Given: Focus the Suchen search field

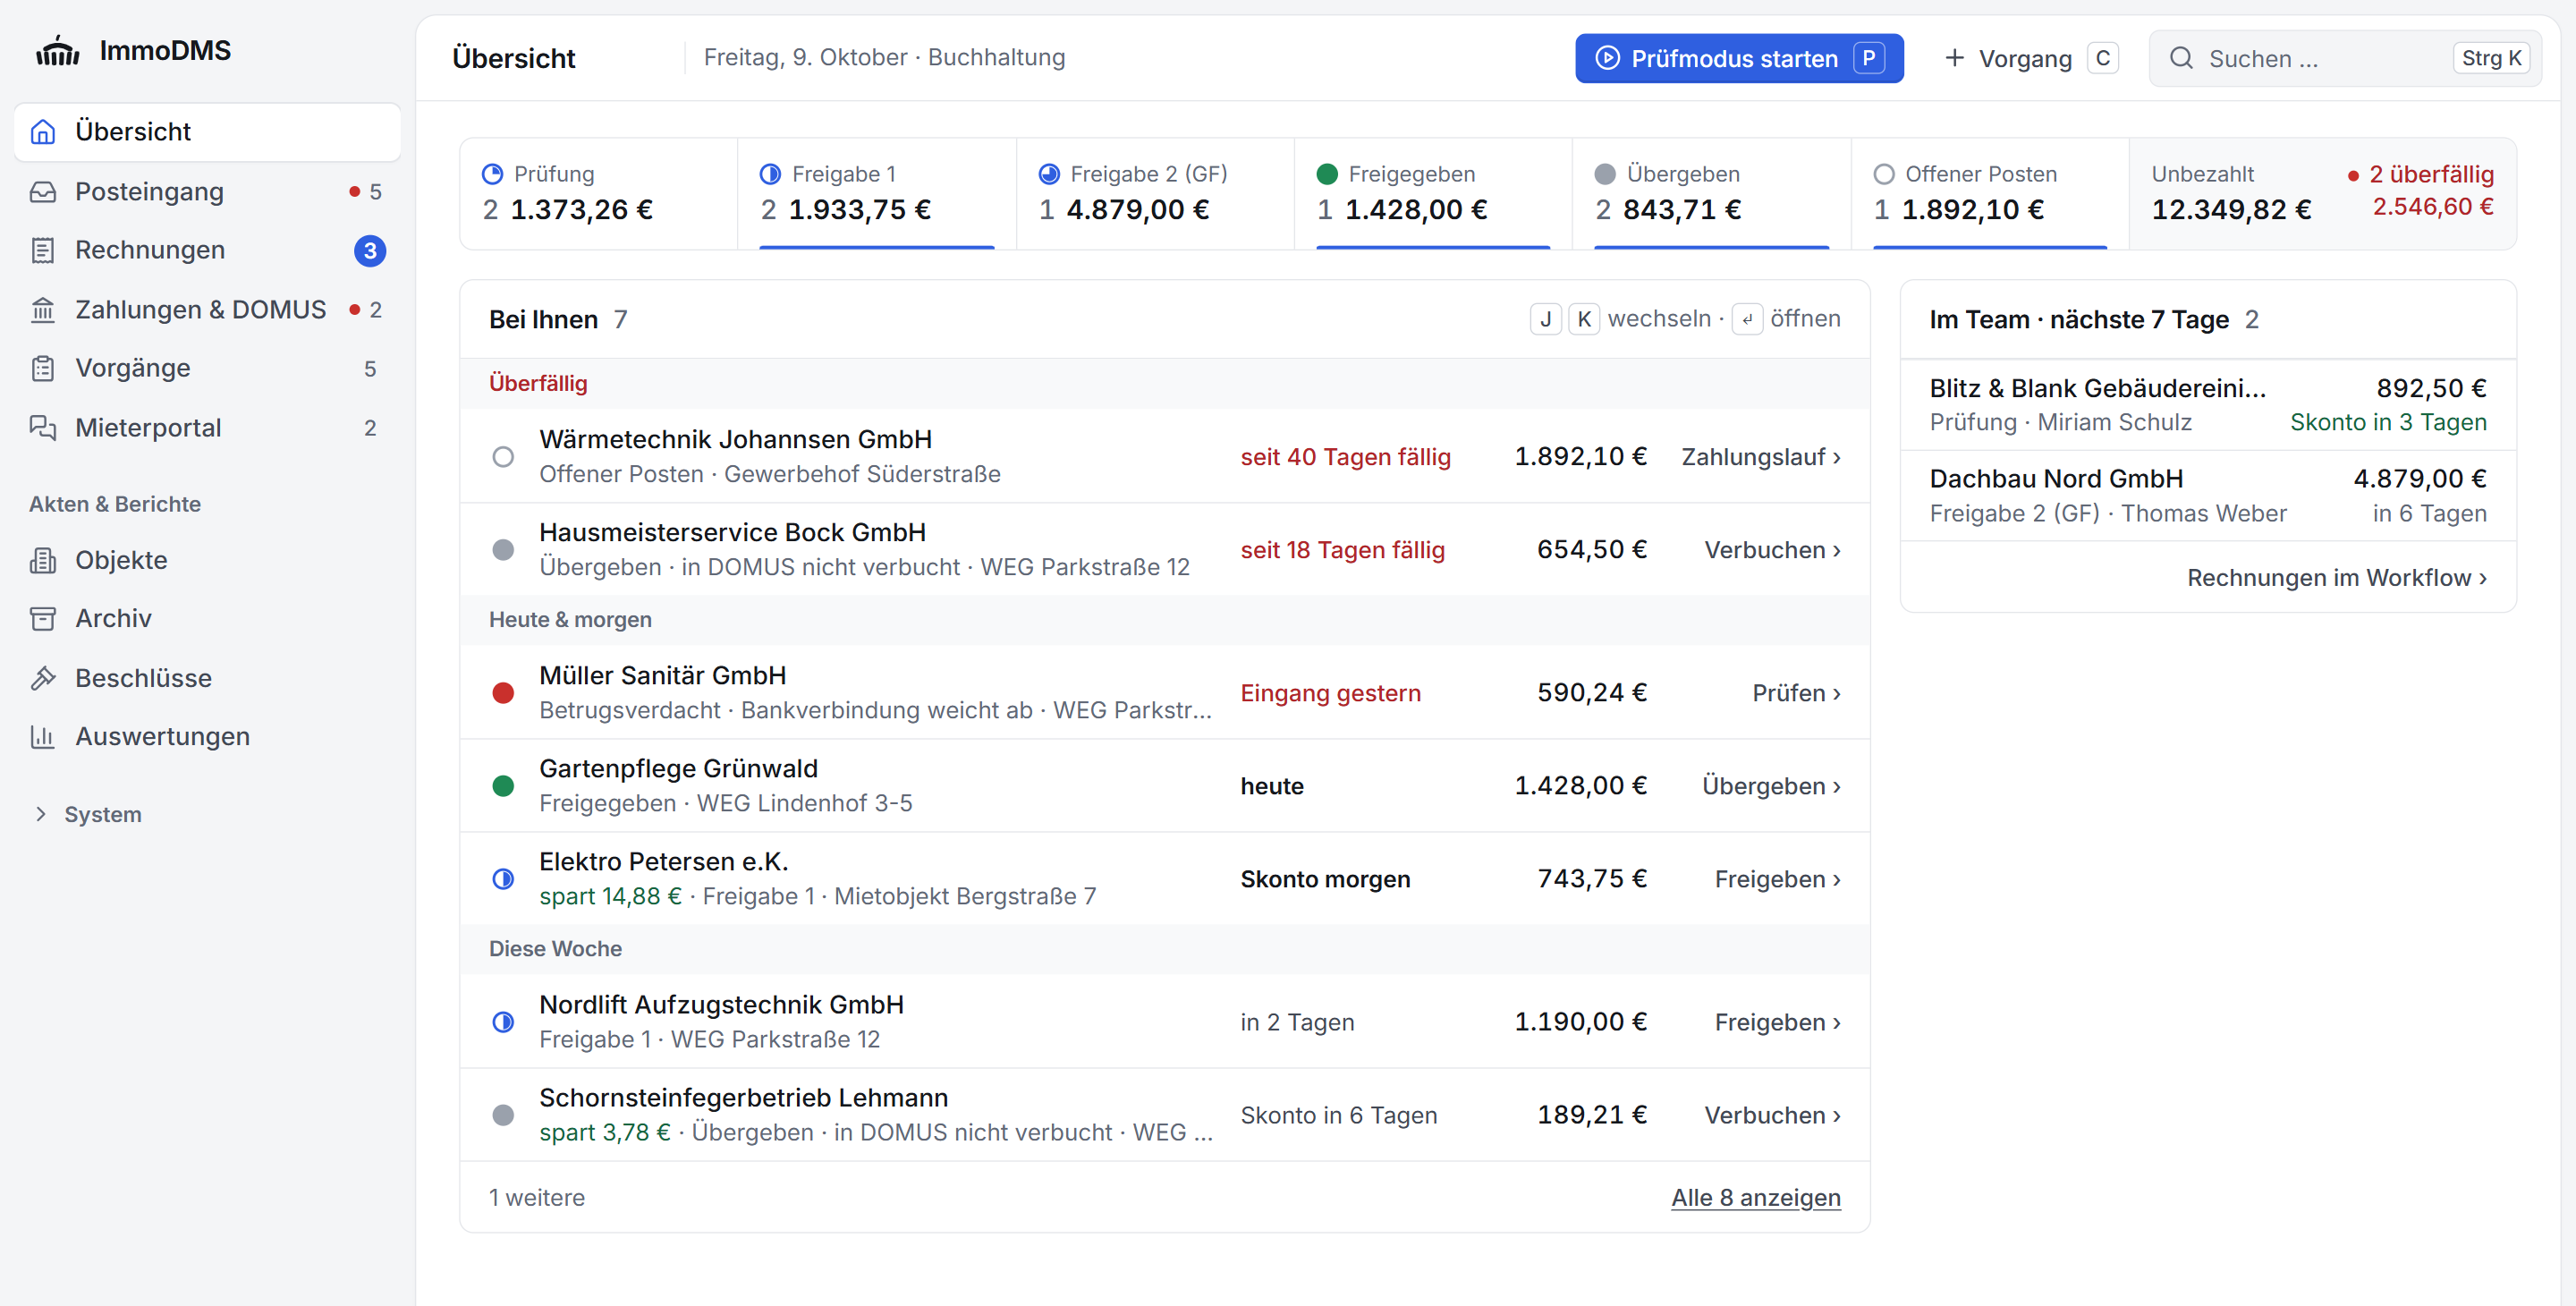Looking at the screenshot, I should coord(2344,58).
